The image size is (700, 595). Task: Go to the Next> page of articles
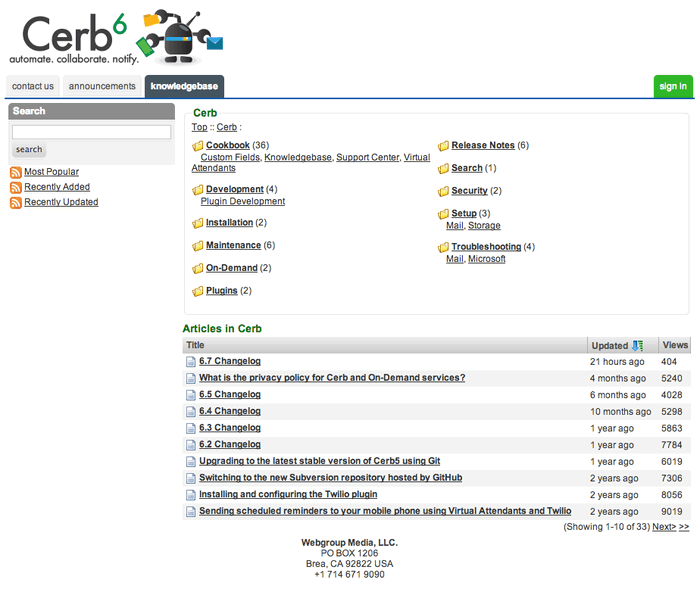pyautogui.click(x=664, y=527)
